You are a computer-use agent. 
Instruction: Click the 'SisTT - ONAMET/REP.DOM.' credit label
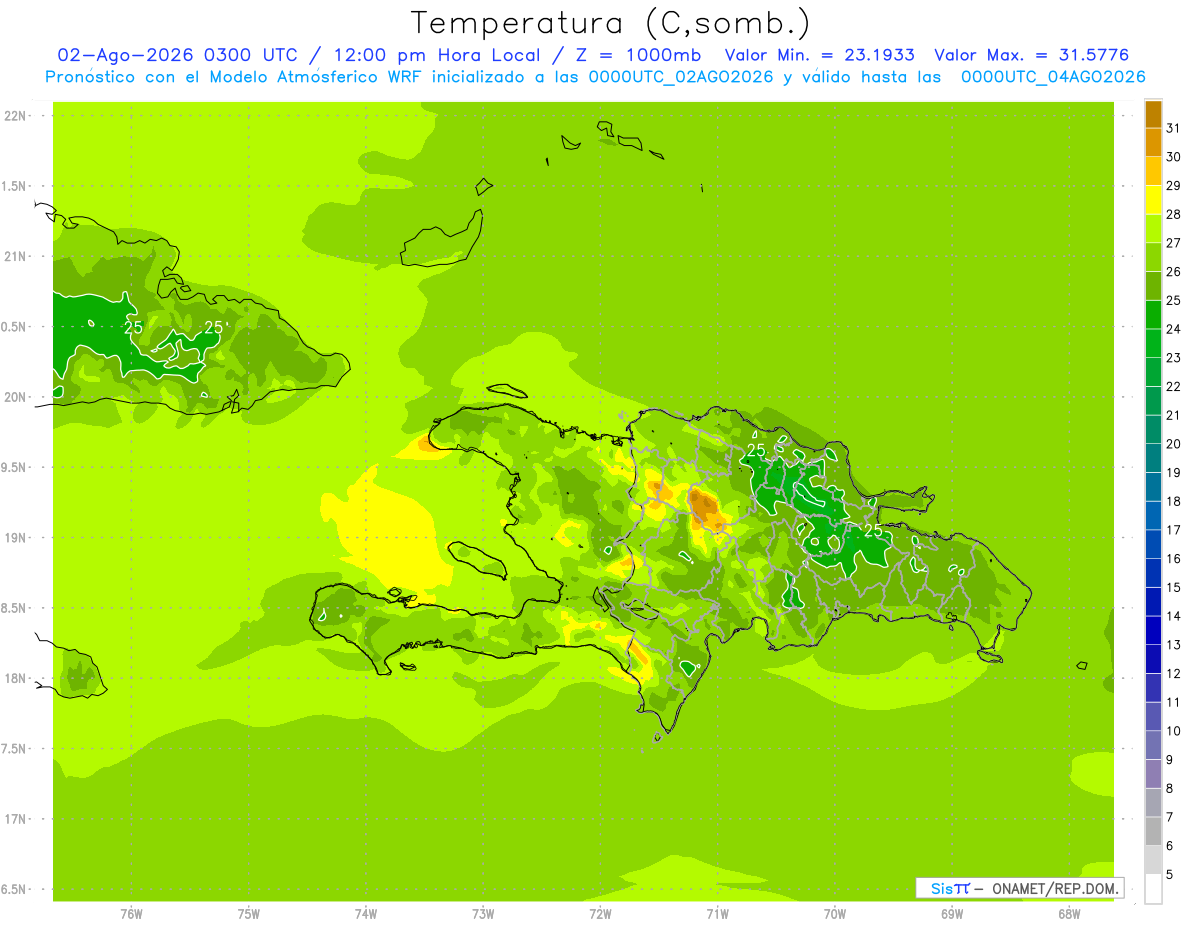pos(1020,888)
